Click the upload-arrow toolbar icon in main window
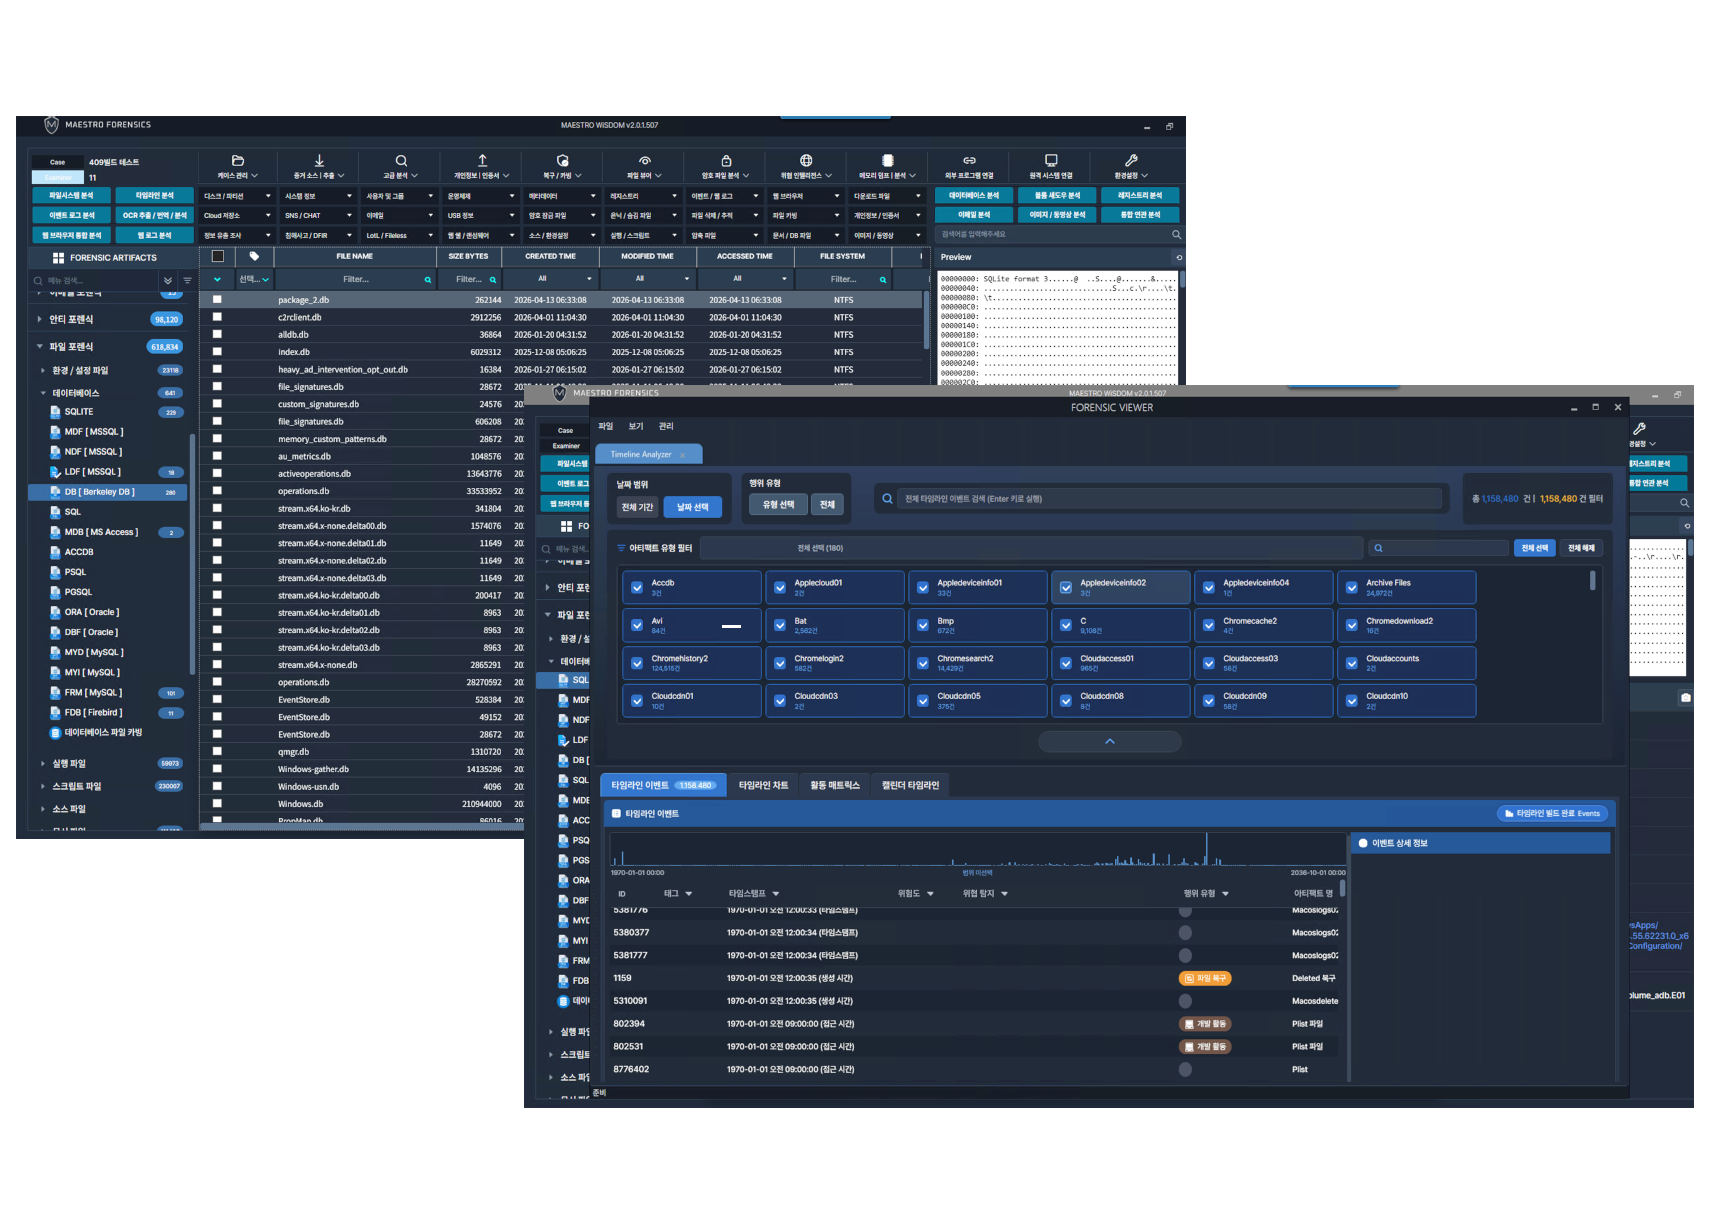 [482, 160]
